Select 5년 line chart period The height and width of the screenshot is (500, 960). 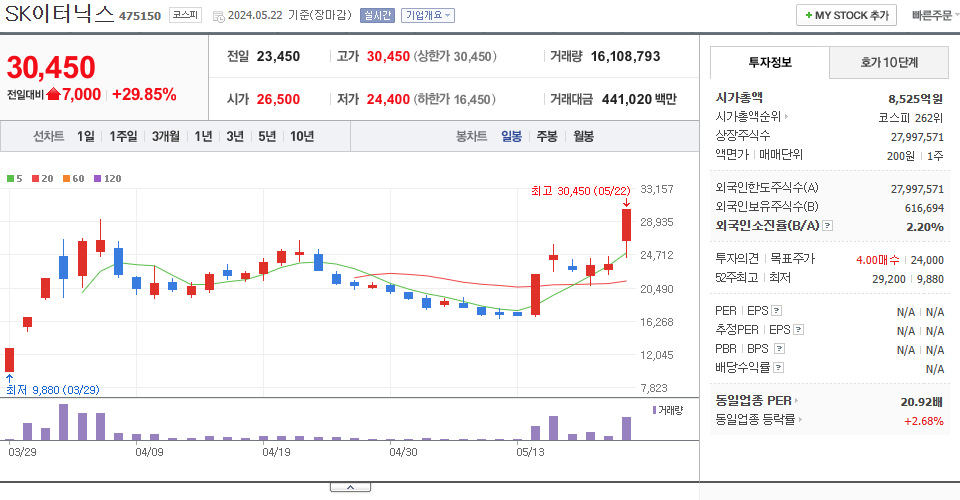point(267,136)
